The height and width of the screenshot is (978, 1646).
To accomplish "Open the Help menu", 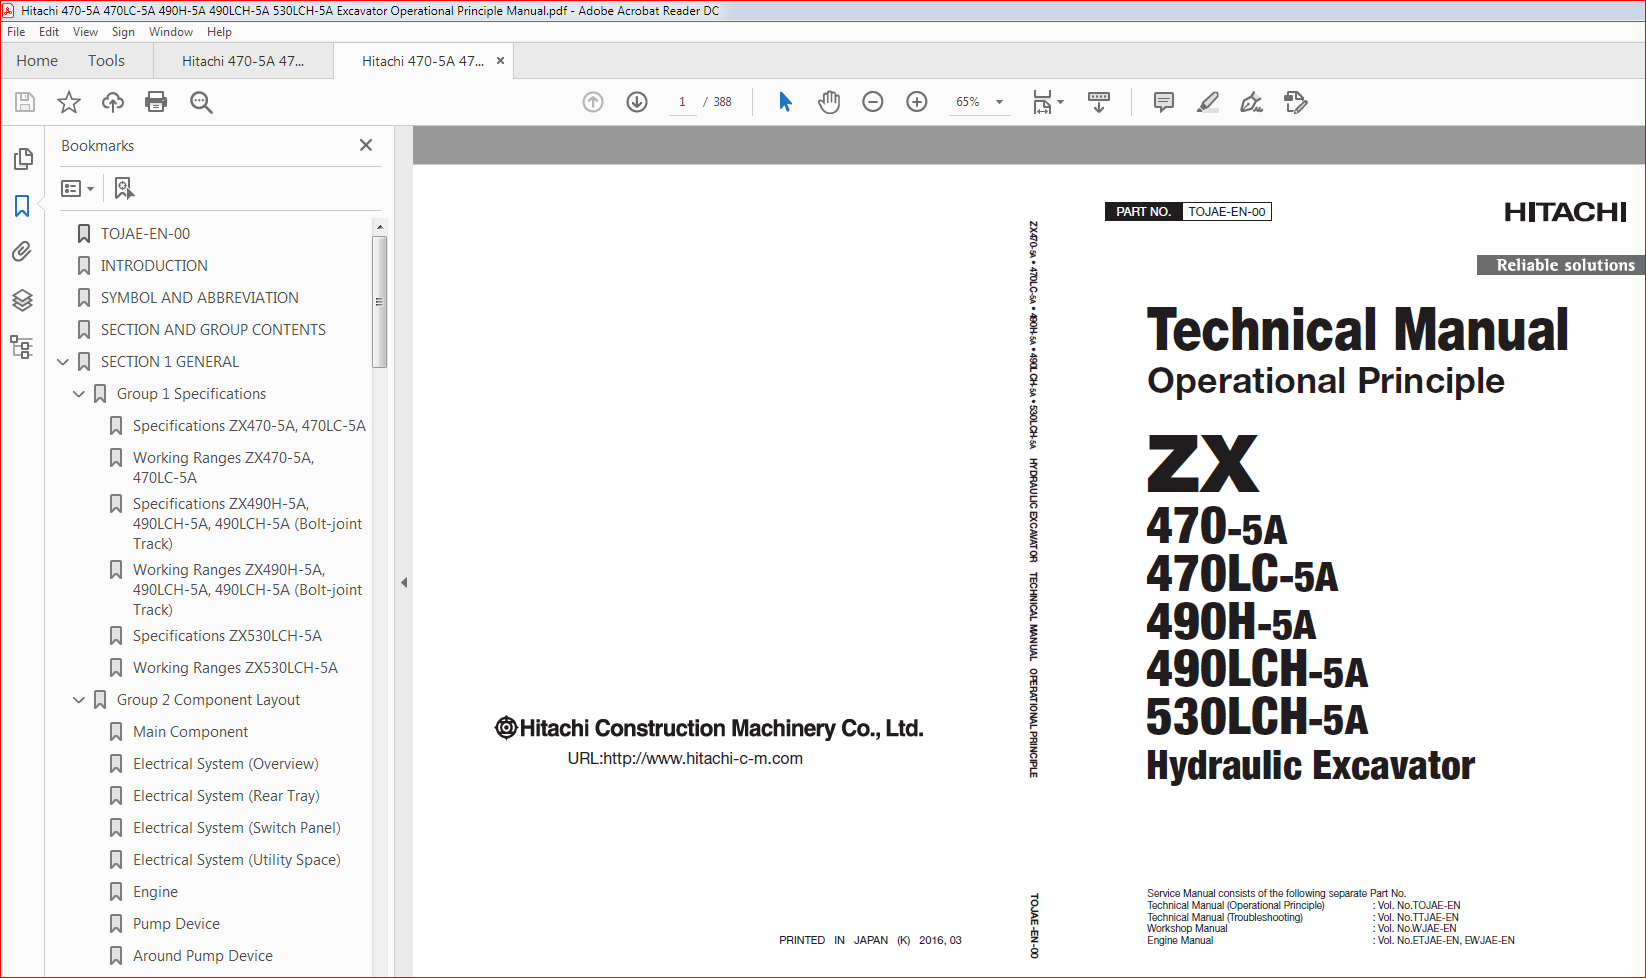I will pos(219,32).
